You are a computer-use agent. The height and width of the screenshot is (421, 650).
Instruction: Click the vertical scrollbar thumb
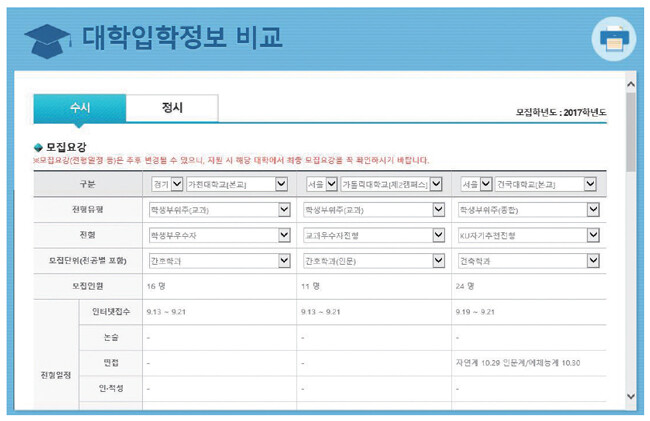tap(630, 130)
